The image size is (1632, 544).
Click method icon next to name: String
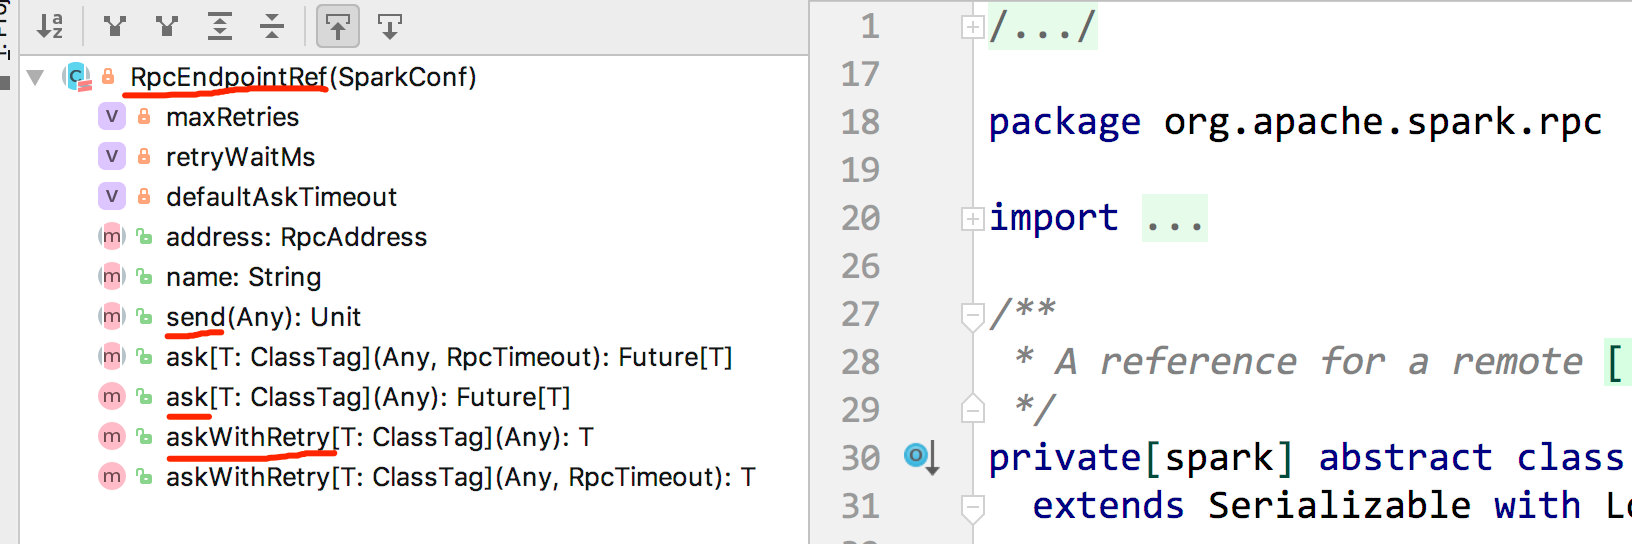pyautogui.click(x=112, y=277)
